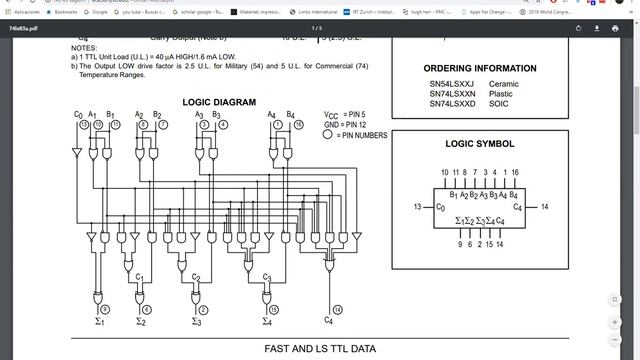Click the Σ4 output label in the logic diagram
Screen dimensions: 640x360
point(267,322)
